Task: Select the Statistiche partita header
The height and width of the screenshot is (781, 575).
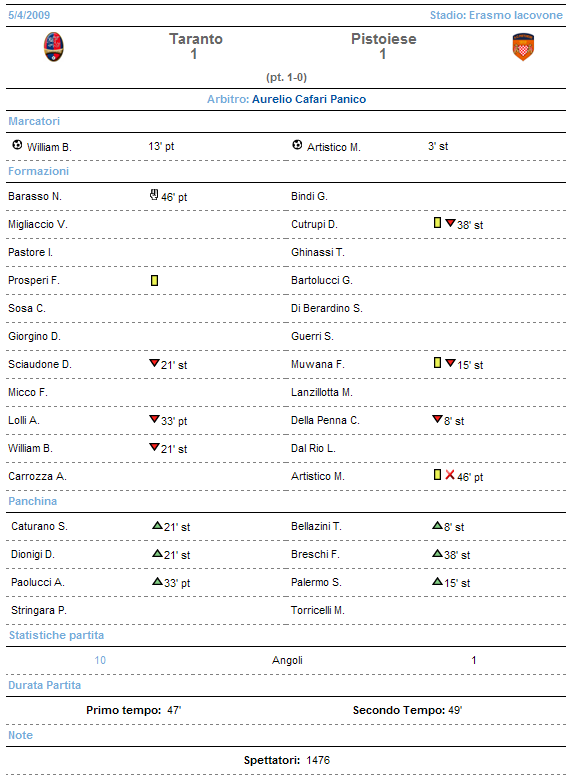Action: click(x=56, y=635)
